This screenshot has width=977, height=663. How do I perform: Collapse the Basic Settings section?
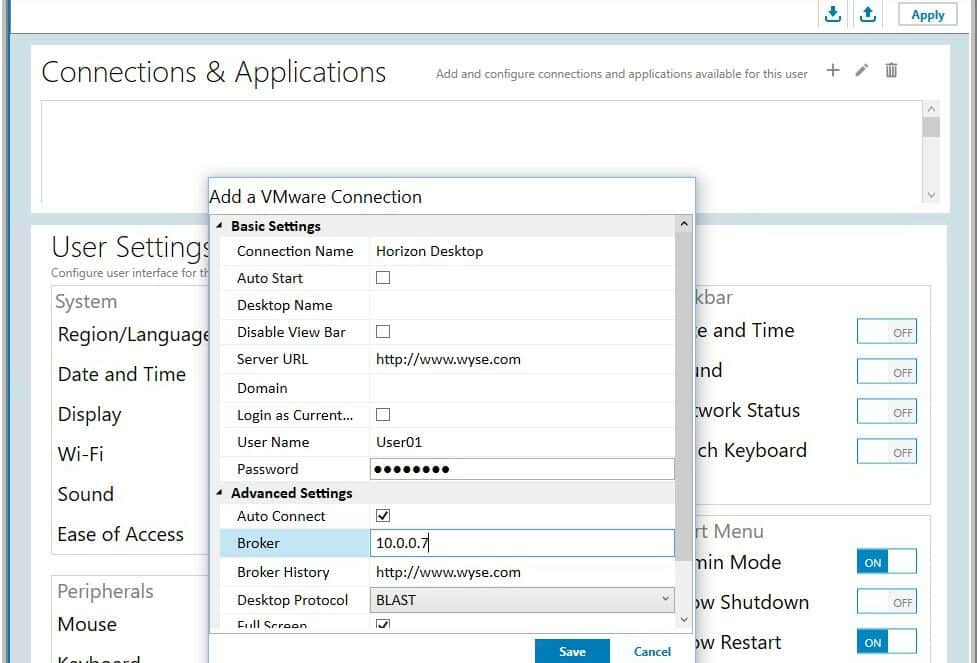(x=219, y=225)
